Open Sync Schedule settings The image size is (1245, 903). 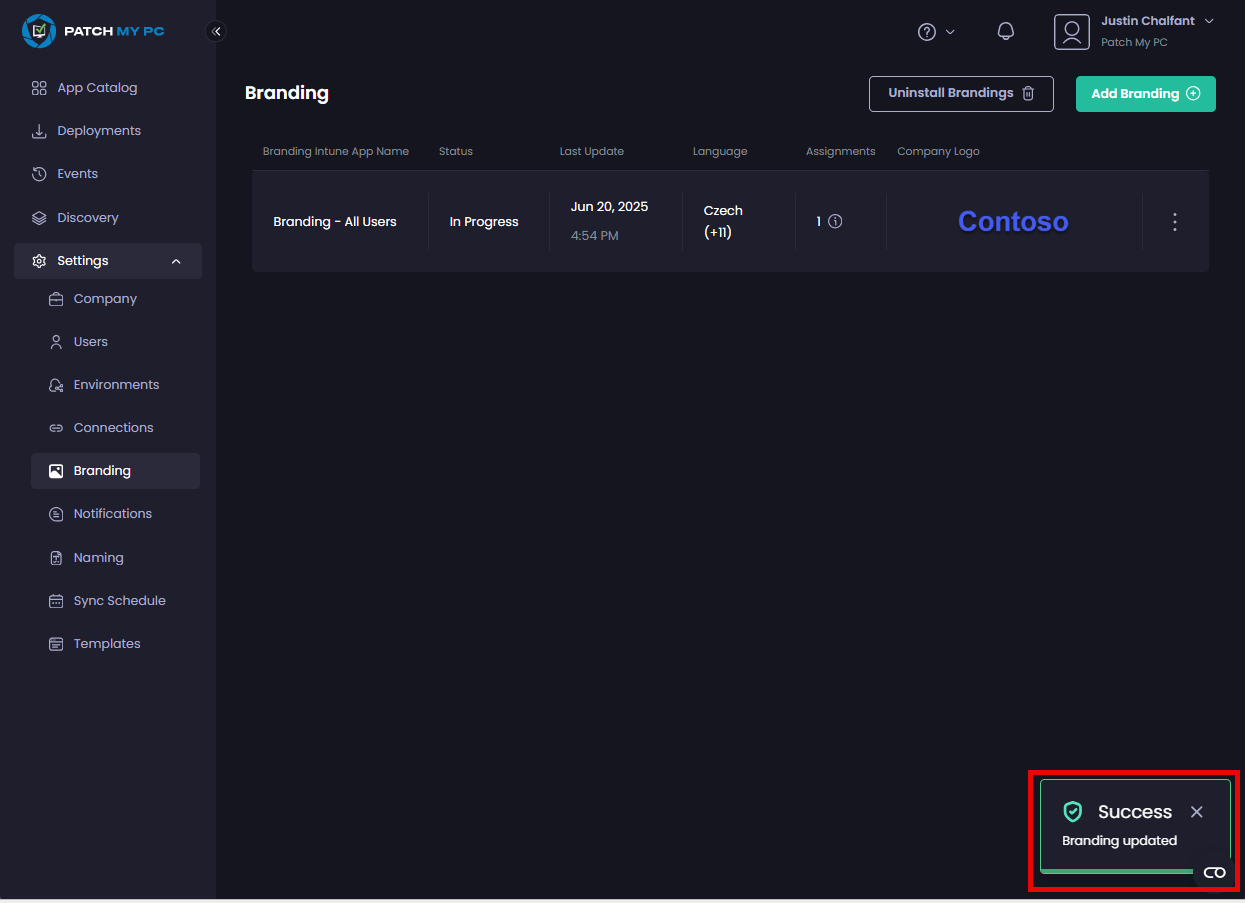(x=119, y=601)
